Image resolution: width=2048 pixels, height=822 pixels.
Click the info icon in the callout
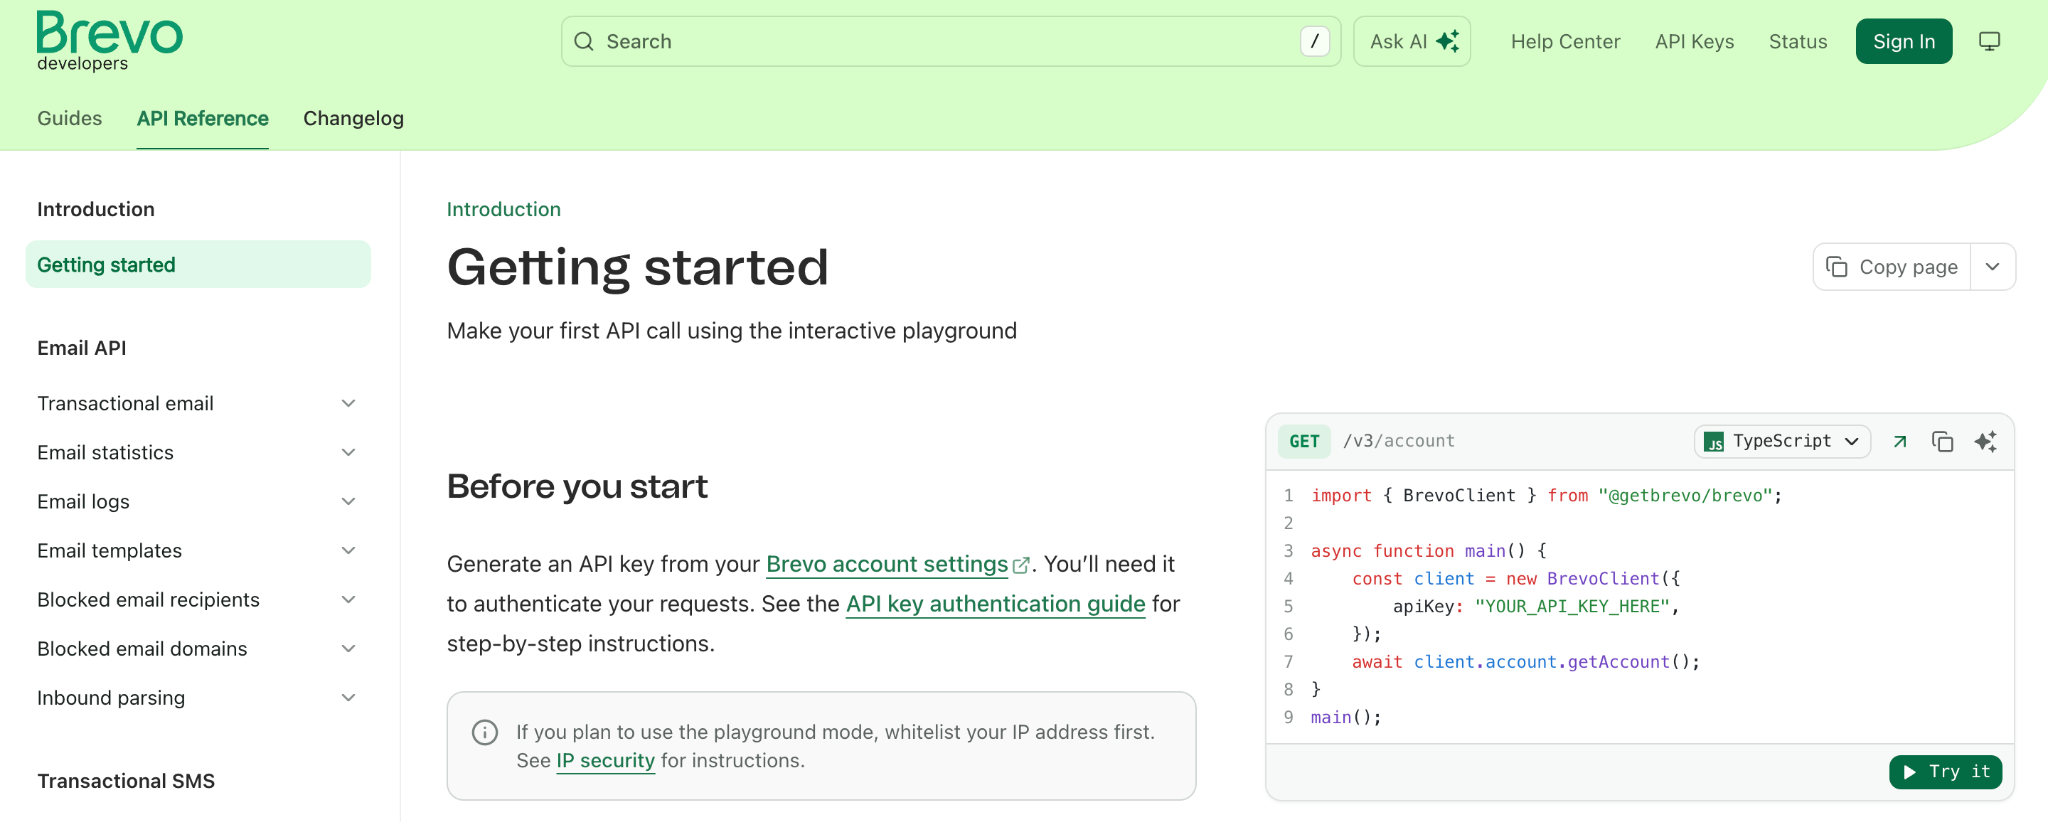pos(485,732)
